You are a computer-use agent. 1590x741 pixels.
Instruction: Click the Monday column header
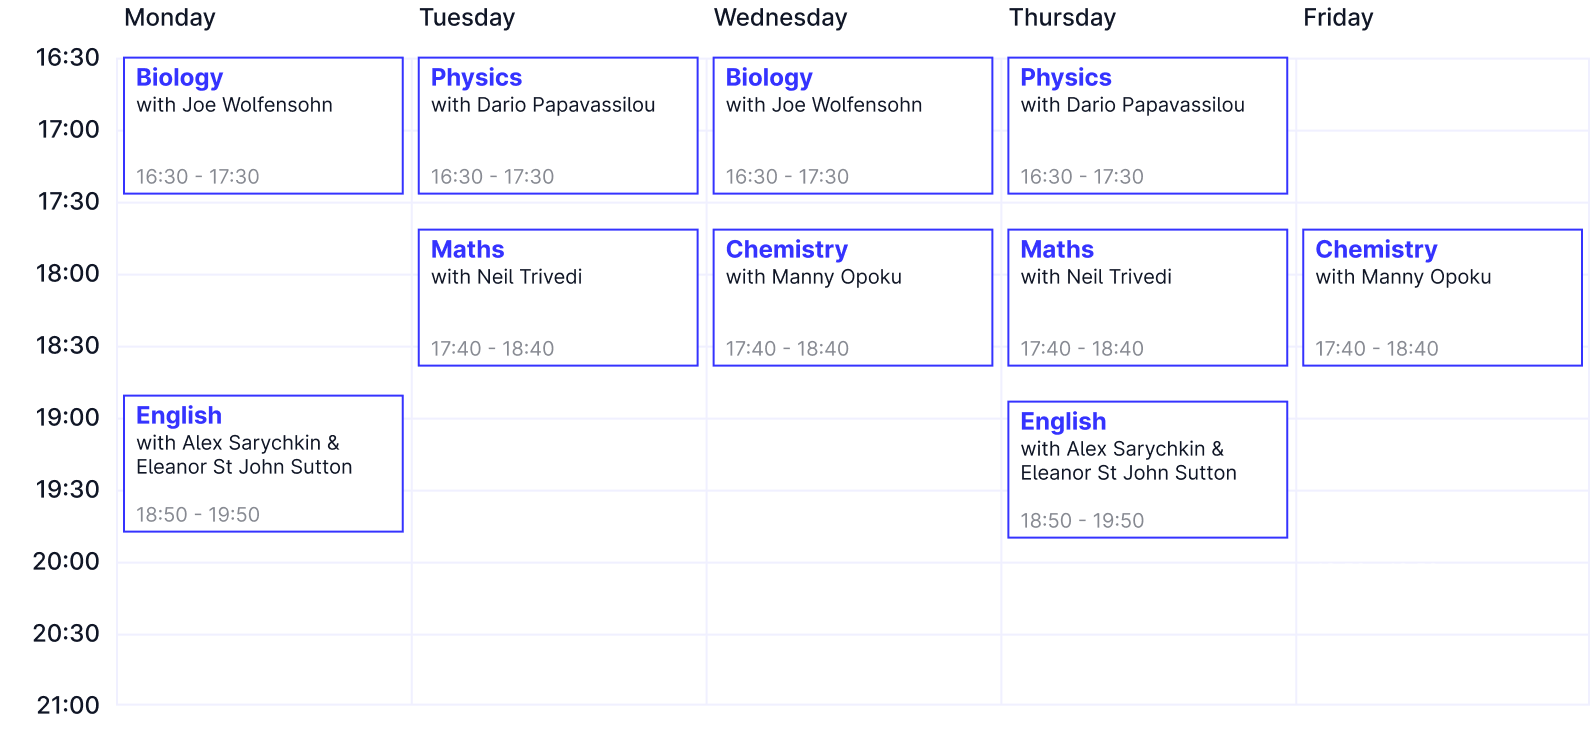pos(170,17)
